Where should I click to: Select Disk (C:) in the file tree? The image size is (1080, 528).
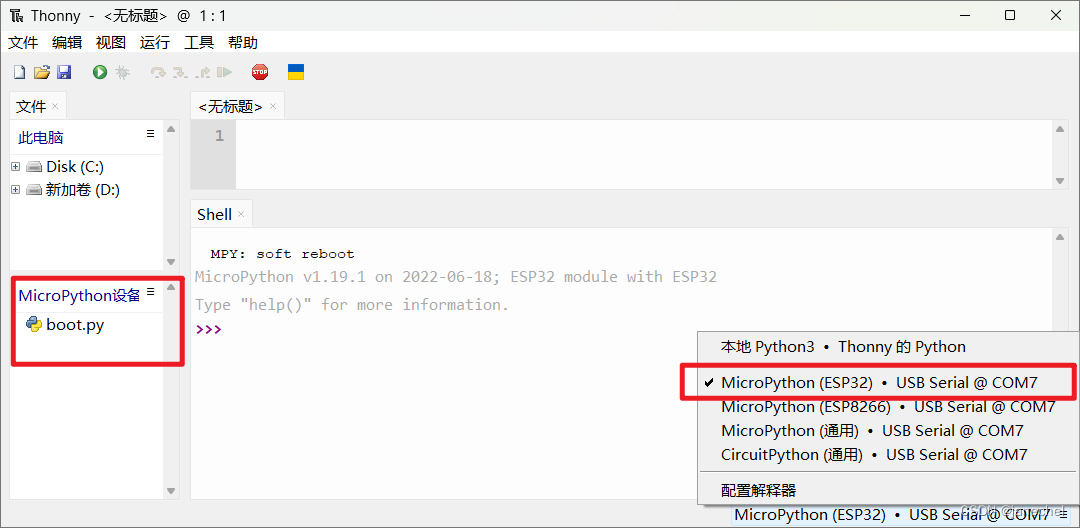75,167
